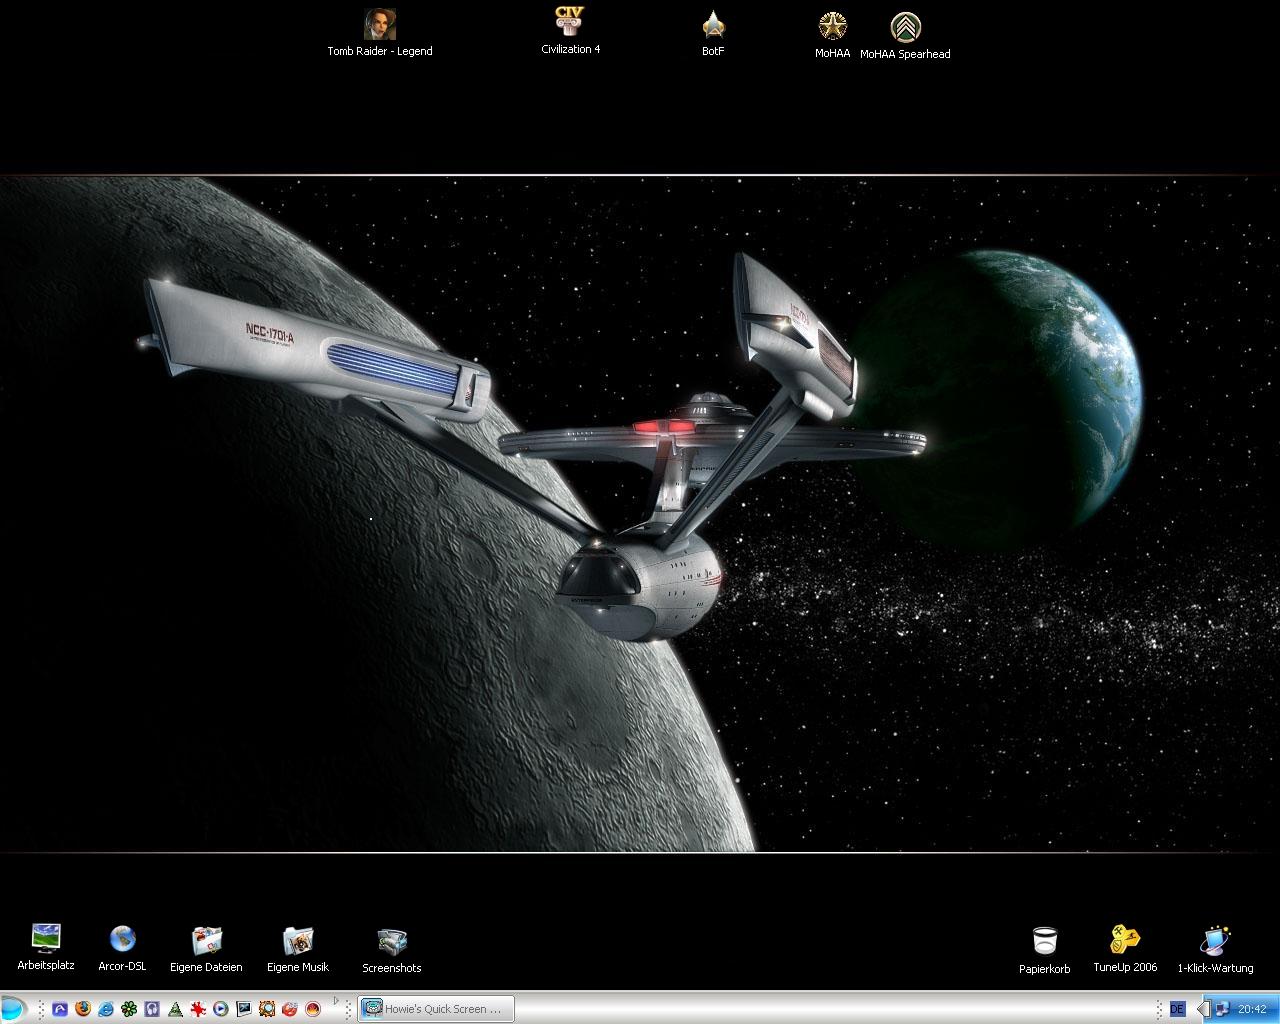Open Tomb Raider - Legend desktop shortcut
Viewport: 1280px width, 1024px height.
(380, 32)
